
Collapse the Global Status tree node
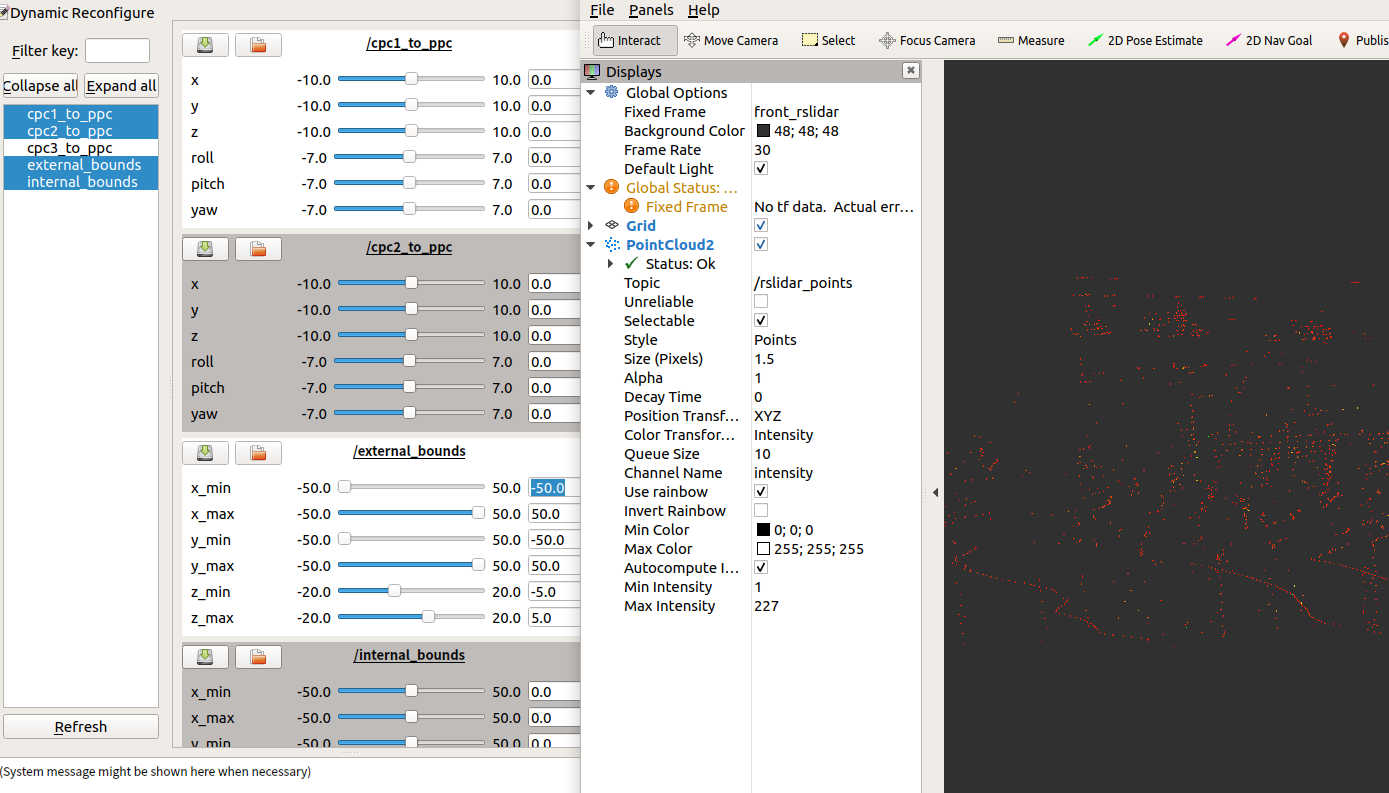[x=590, y=187]
